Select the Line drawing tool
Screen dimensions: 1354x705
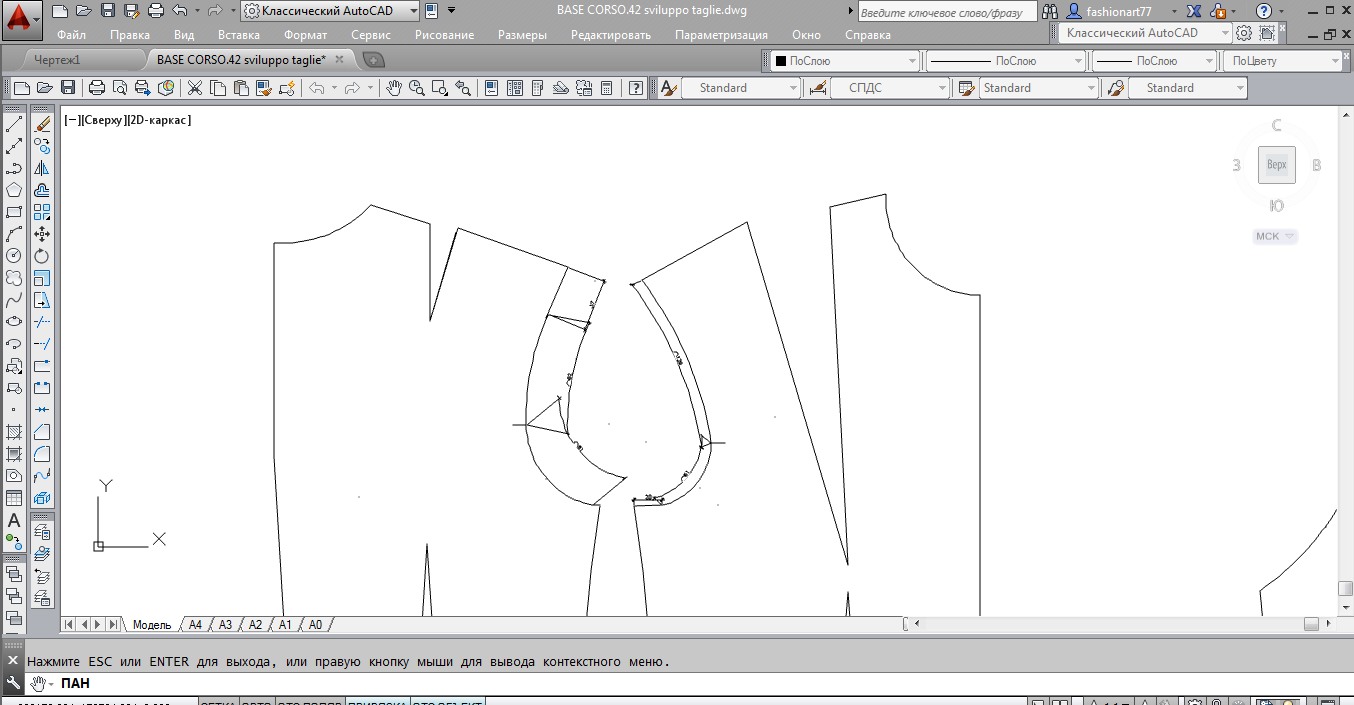coord(14,125)
